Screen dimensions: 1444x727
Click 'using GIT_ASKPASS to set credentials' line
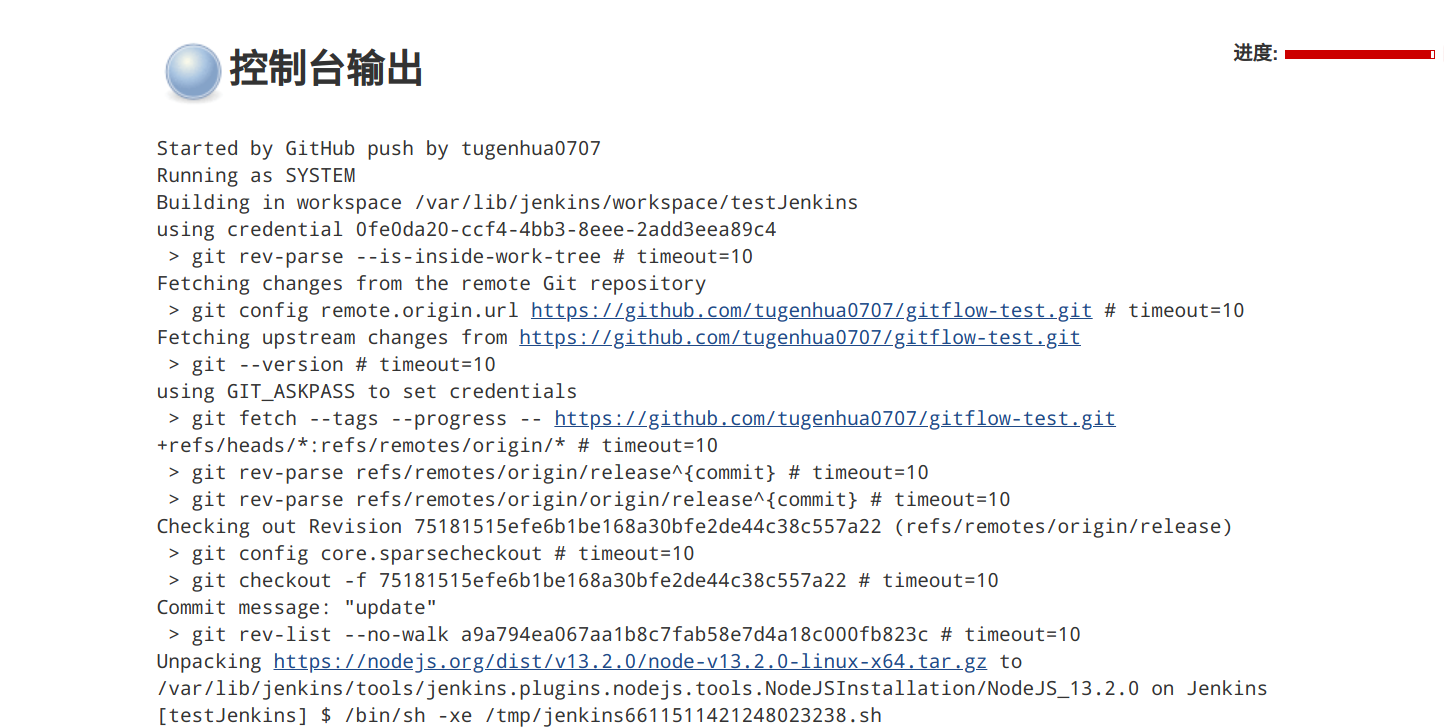tap(367, 392)
